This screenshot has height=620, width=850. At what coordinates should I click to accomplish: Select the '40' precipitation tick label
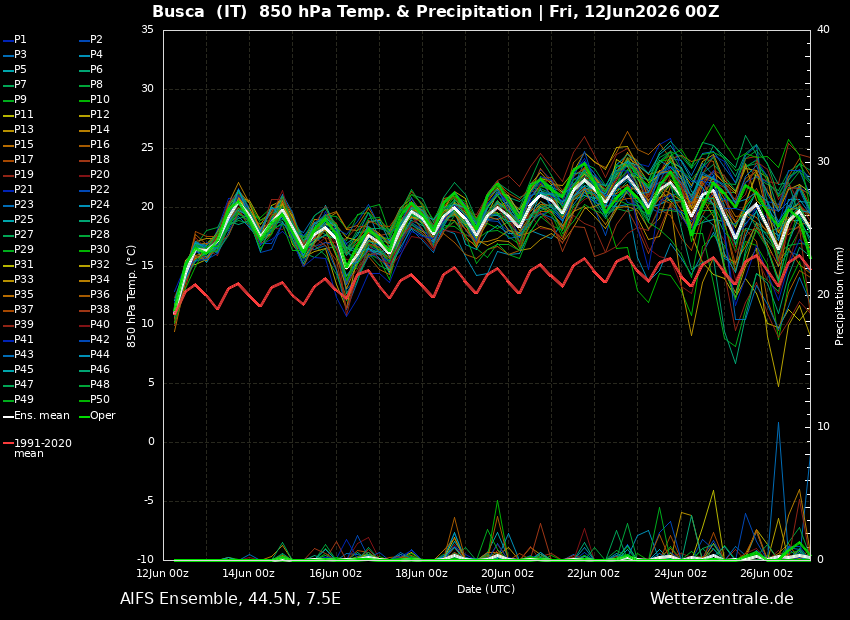[x=823, y=30]
